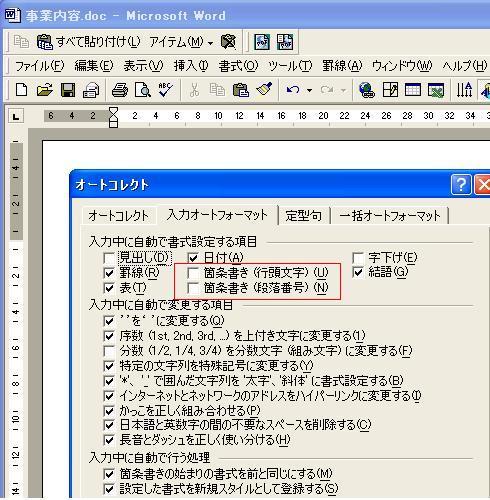
Task: Click the すべて貼り付け(L) button
Action: click(89, 42)
